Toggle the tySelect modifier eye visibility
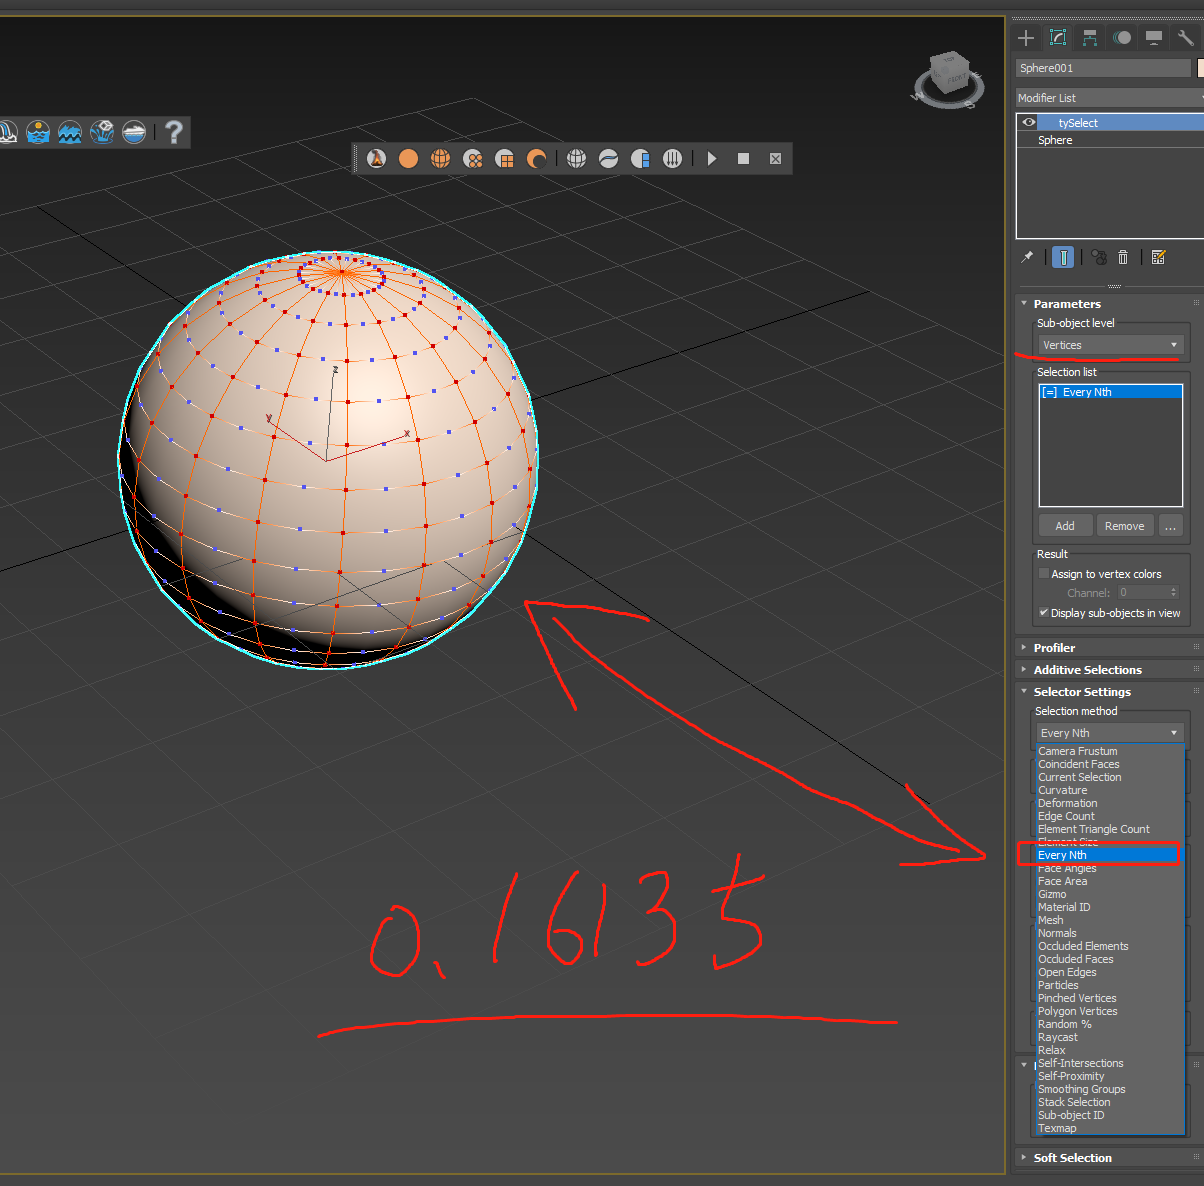Screen dimensions: 1204x1186 coord(1028,122)
